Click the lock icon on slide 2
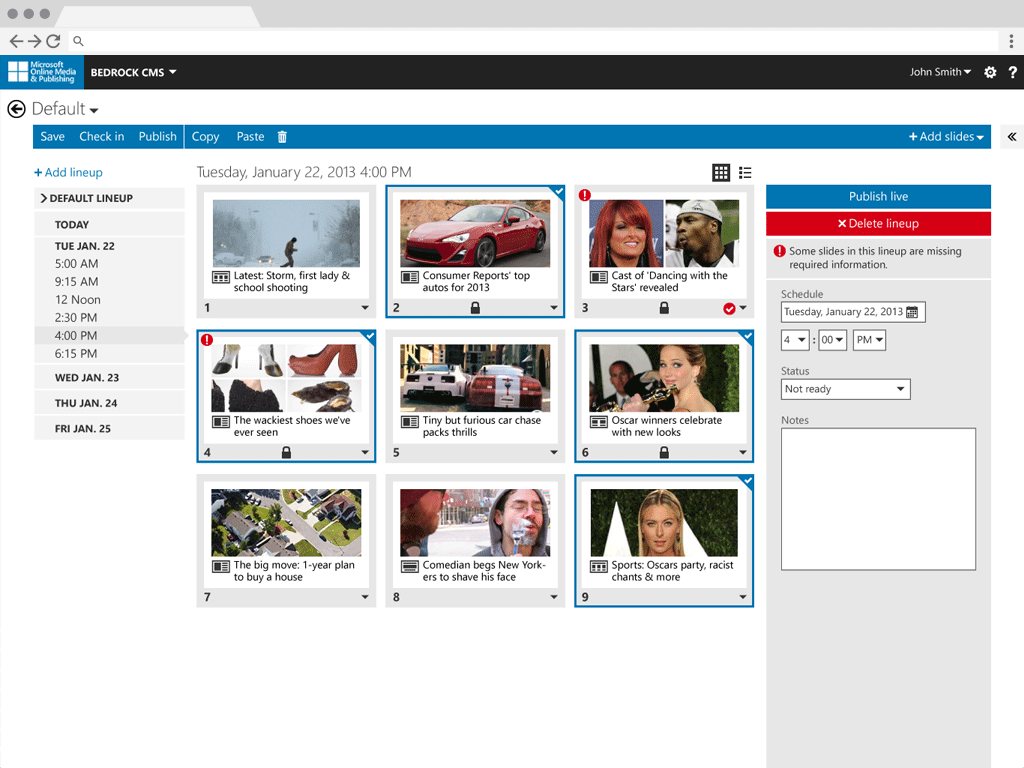The image size is (1024, 768). click(475, 308)
